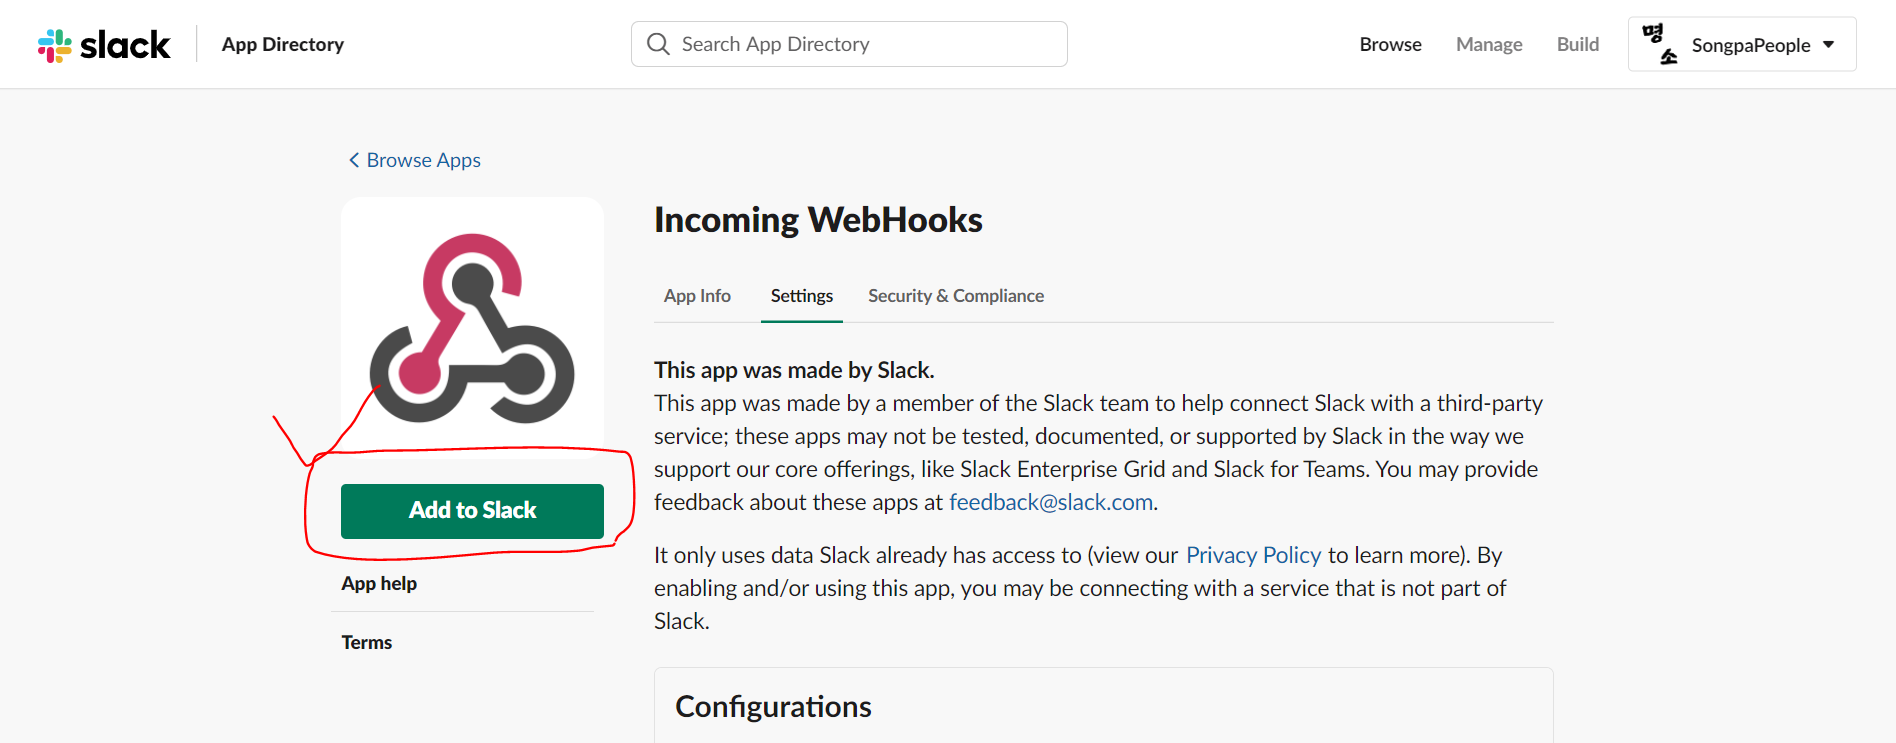Image resolution: width=1896 pixels, height=743 pixels.
Task: Click the Incoming WebHooks title text
Action: (x=818, y=220)
